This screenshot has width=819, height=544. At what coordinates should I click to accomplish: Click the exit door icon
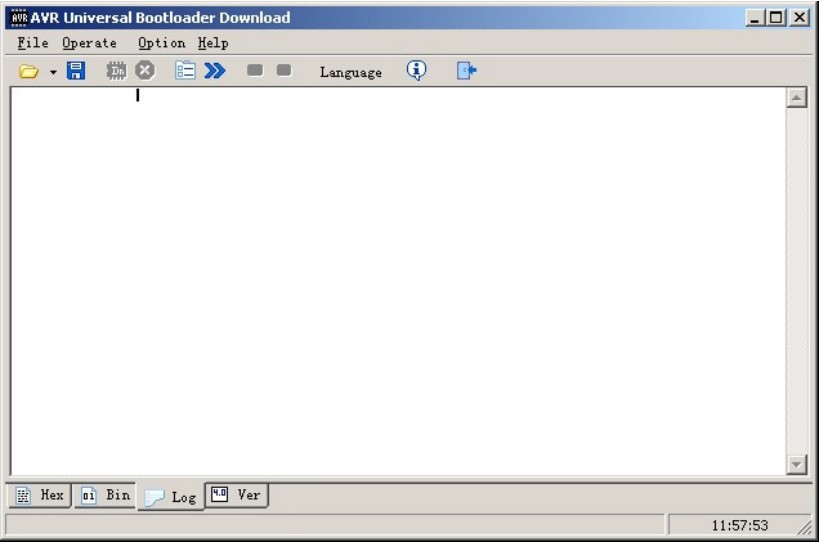[x=467, y=71]
